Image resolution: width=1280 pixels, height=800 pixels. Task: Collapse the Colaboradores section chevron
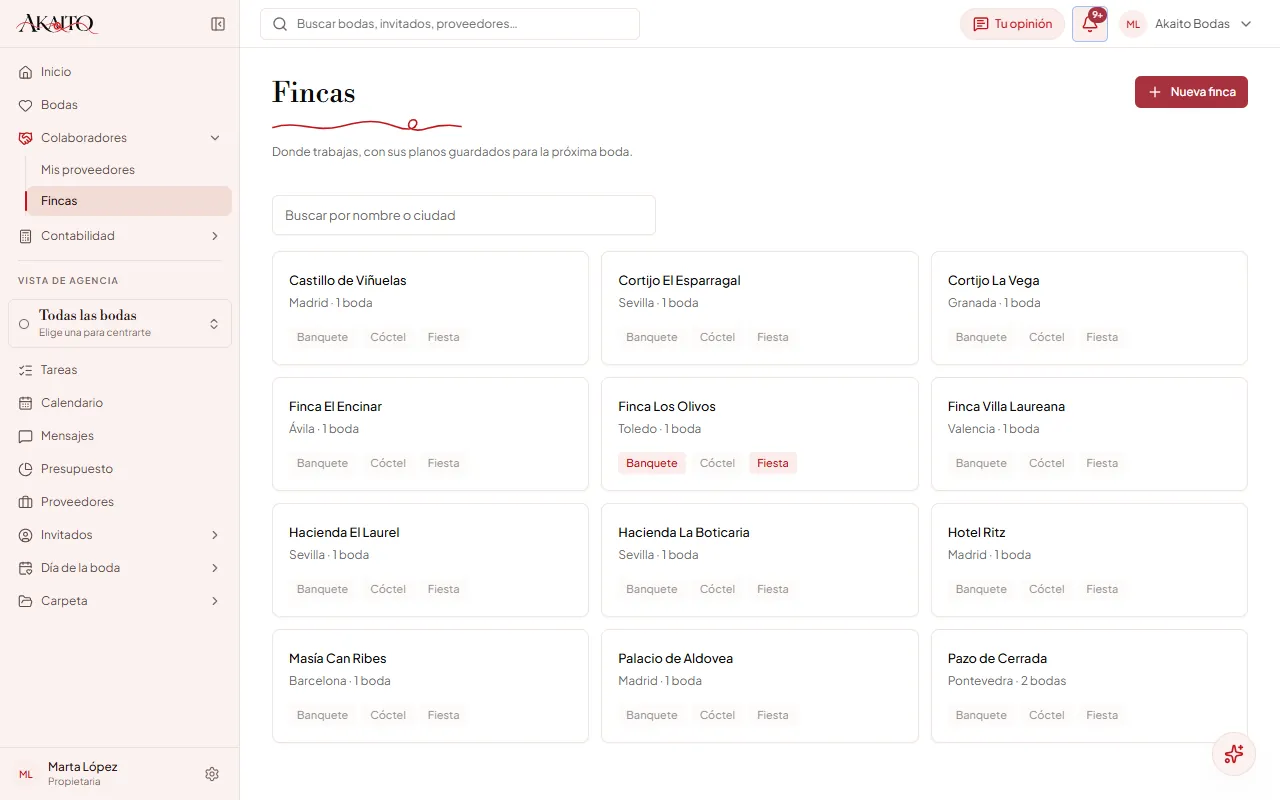click(215, 138)
